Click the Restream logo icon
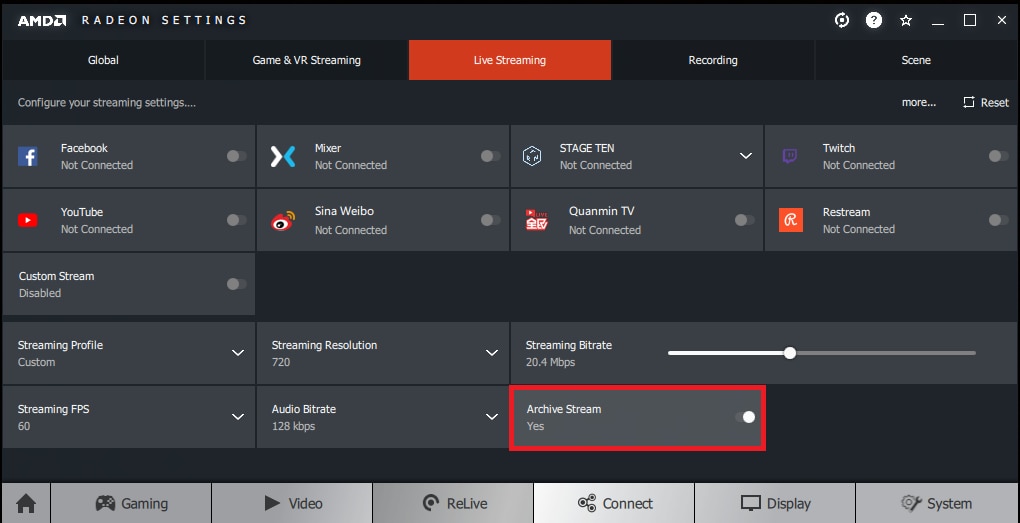This screenshot has height=523, width=1020. pos(790,221)
